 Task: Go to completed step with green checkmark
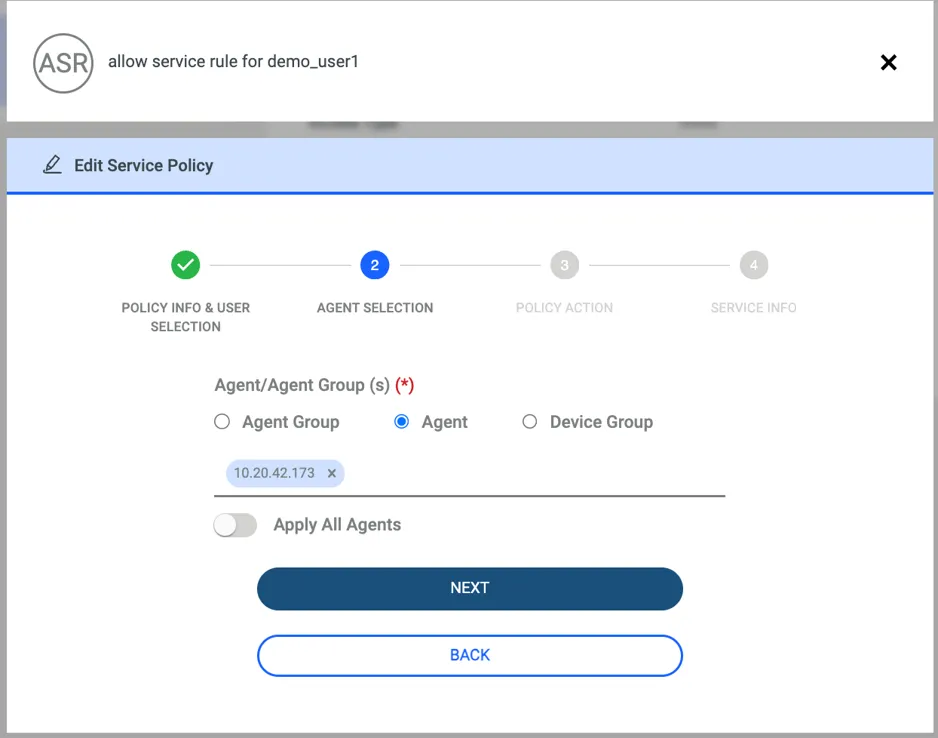pos(185,265)
